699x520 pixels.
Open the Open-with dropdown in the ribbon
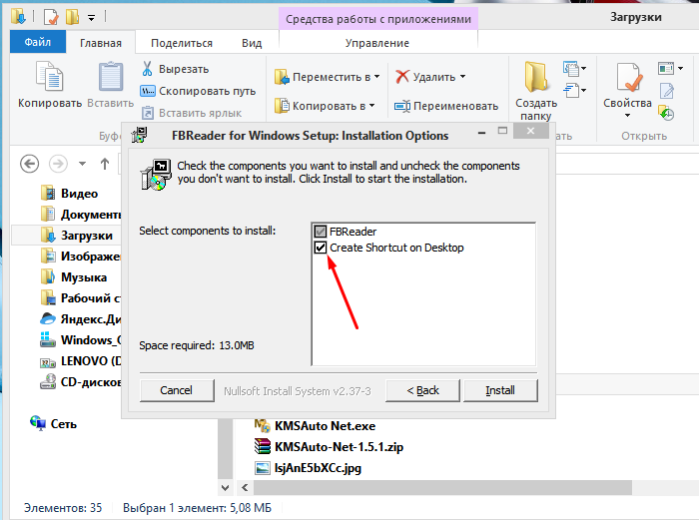pyautogui.click(x=670, y=69)
